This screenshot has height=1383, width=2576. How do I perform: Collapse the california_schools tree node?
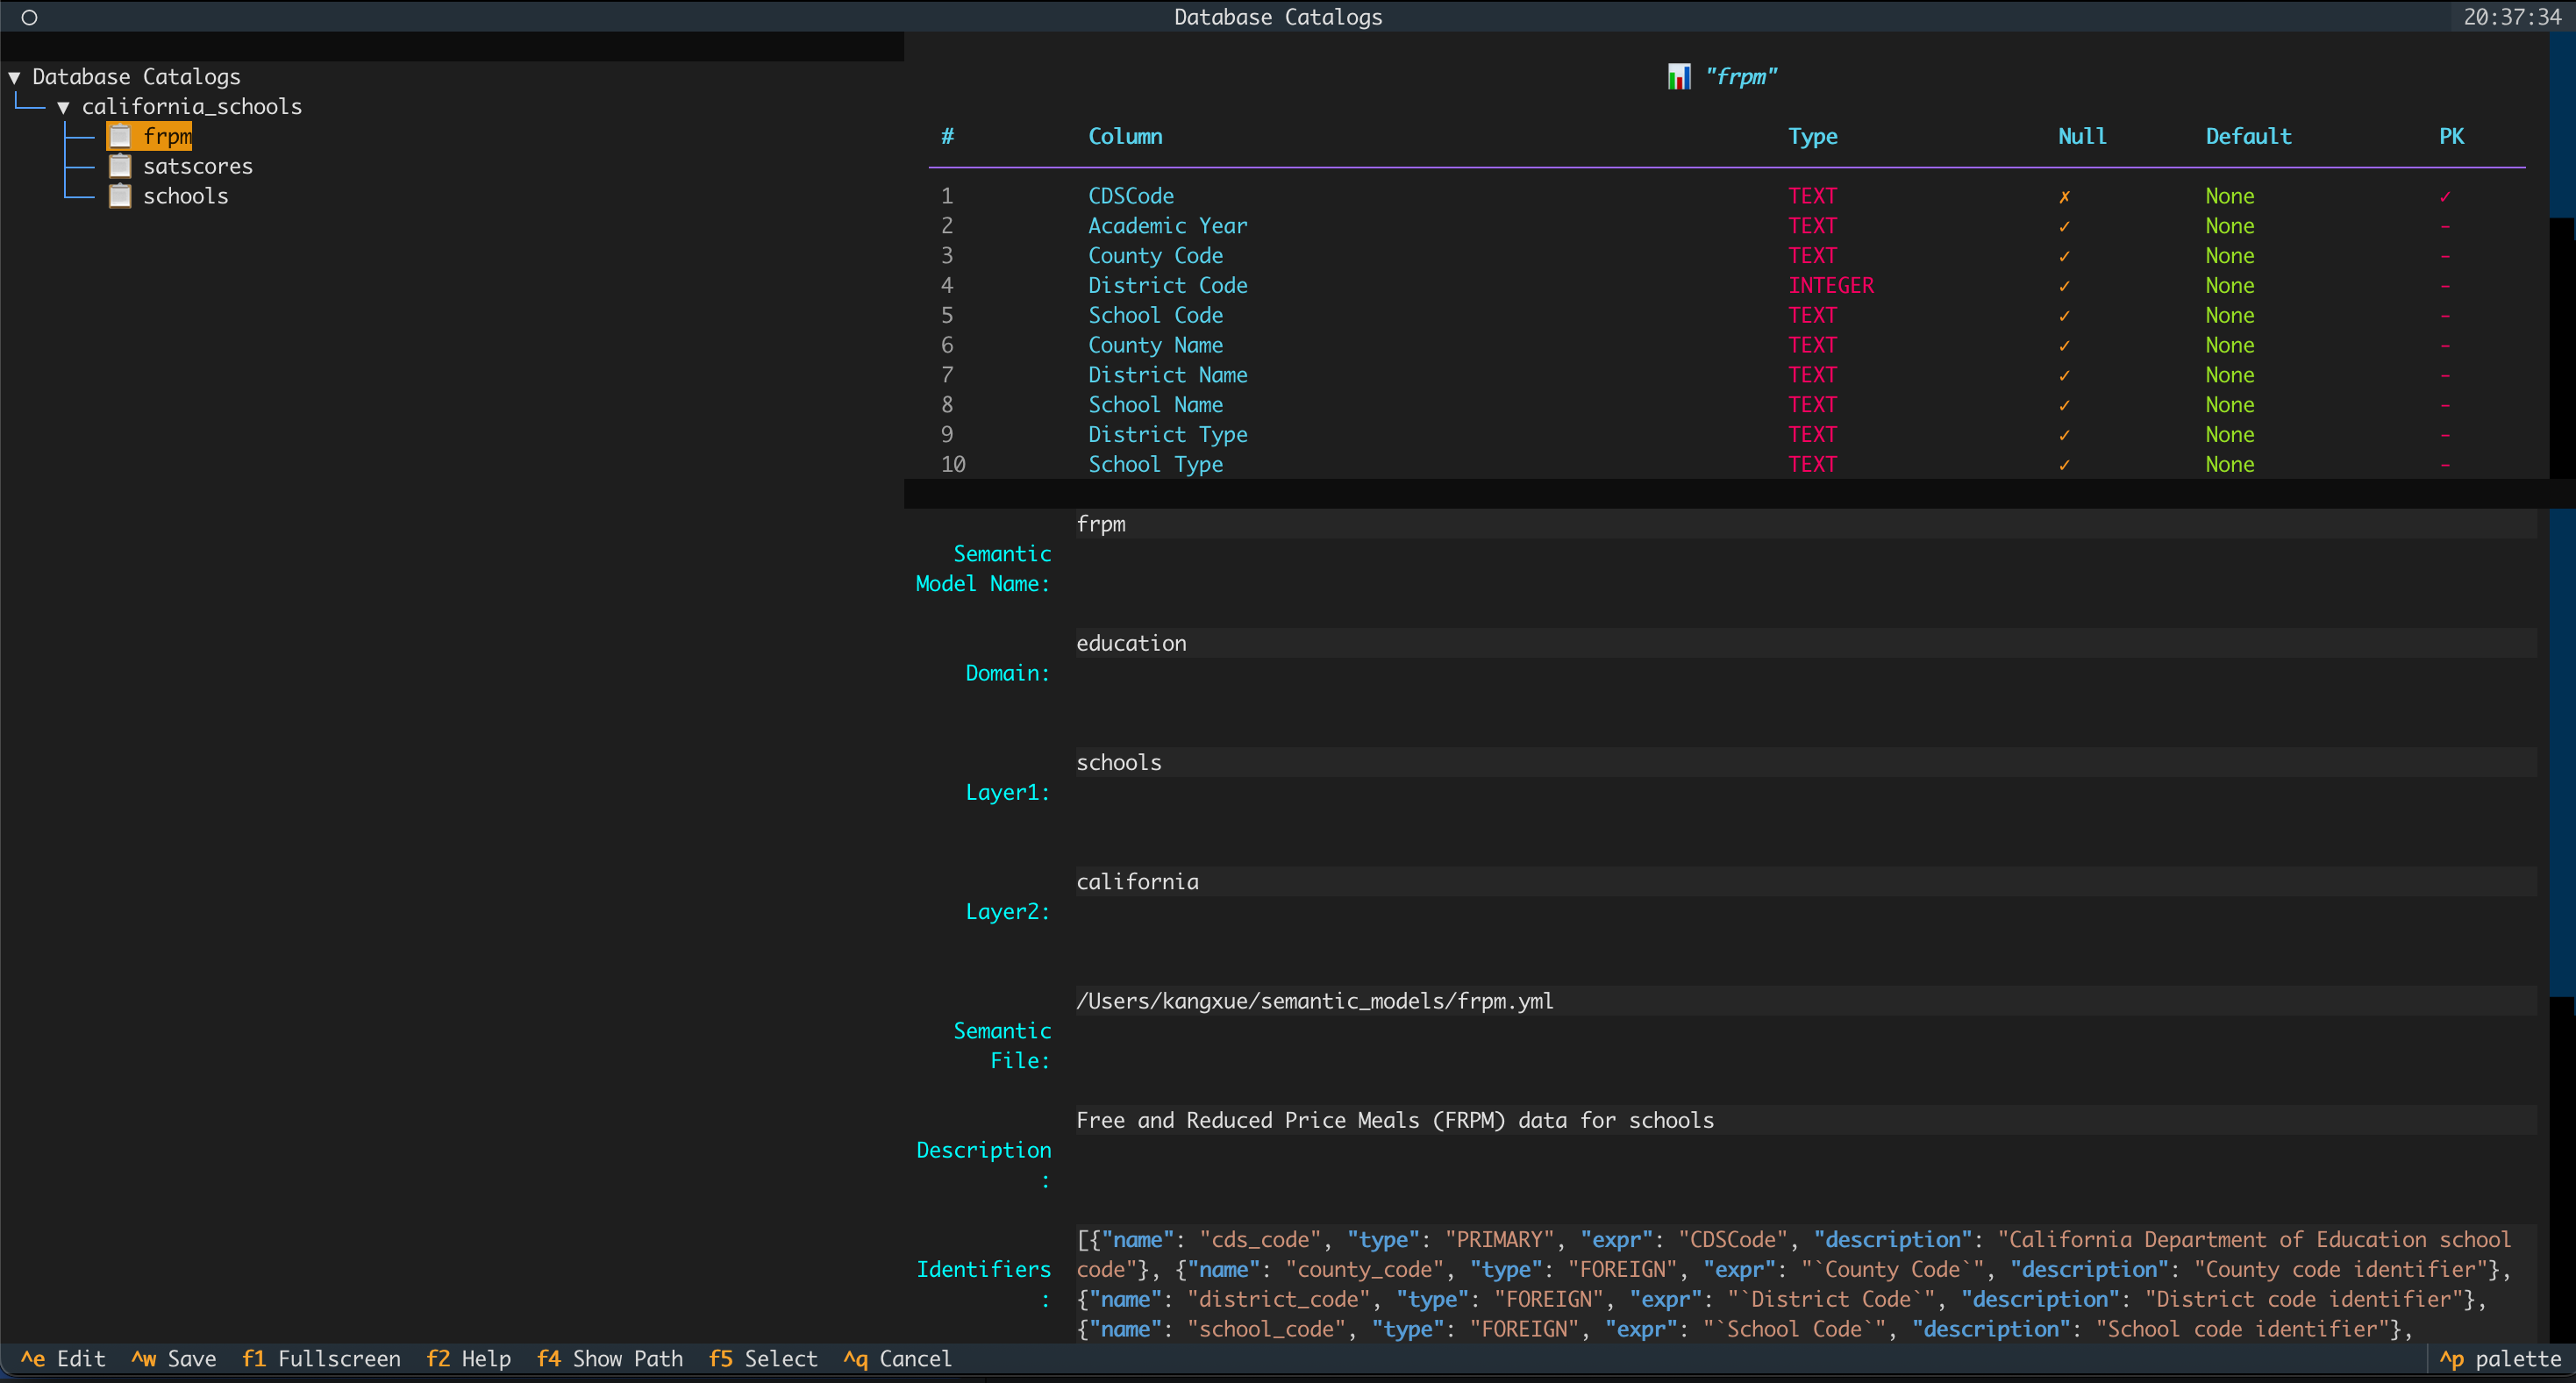pos(64,106)
